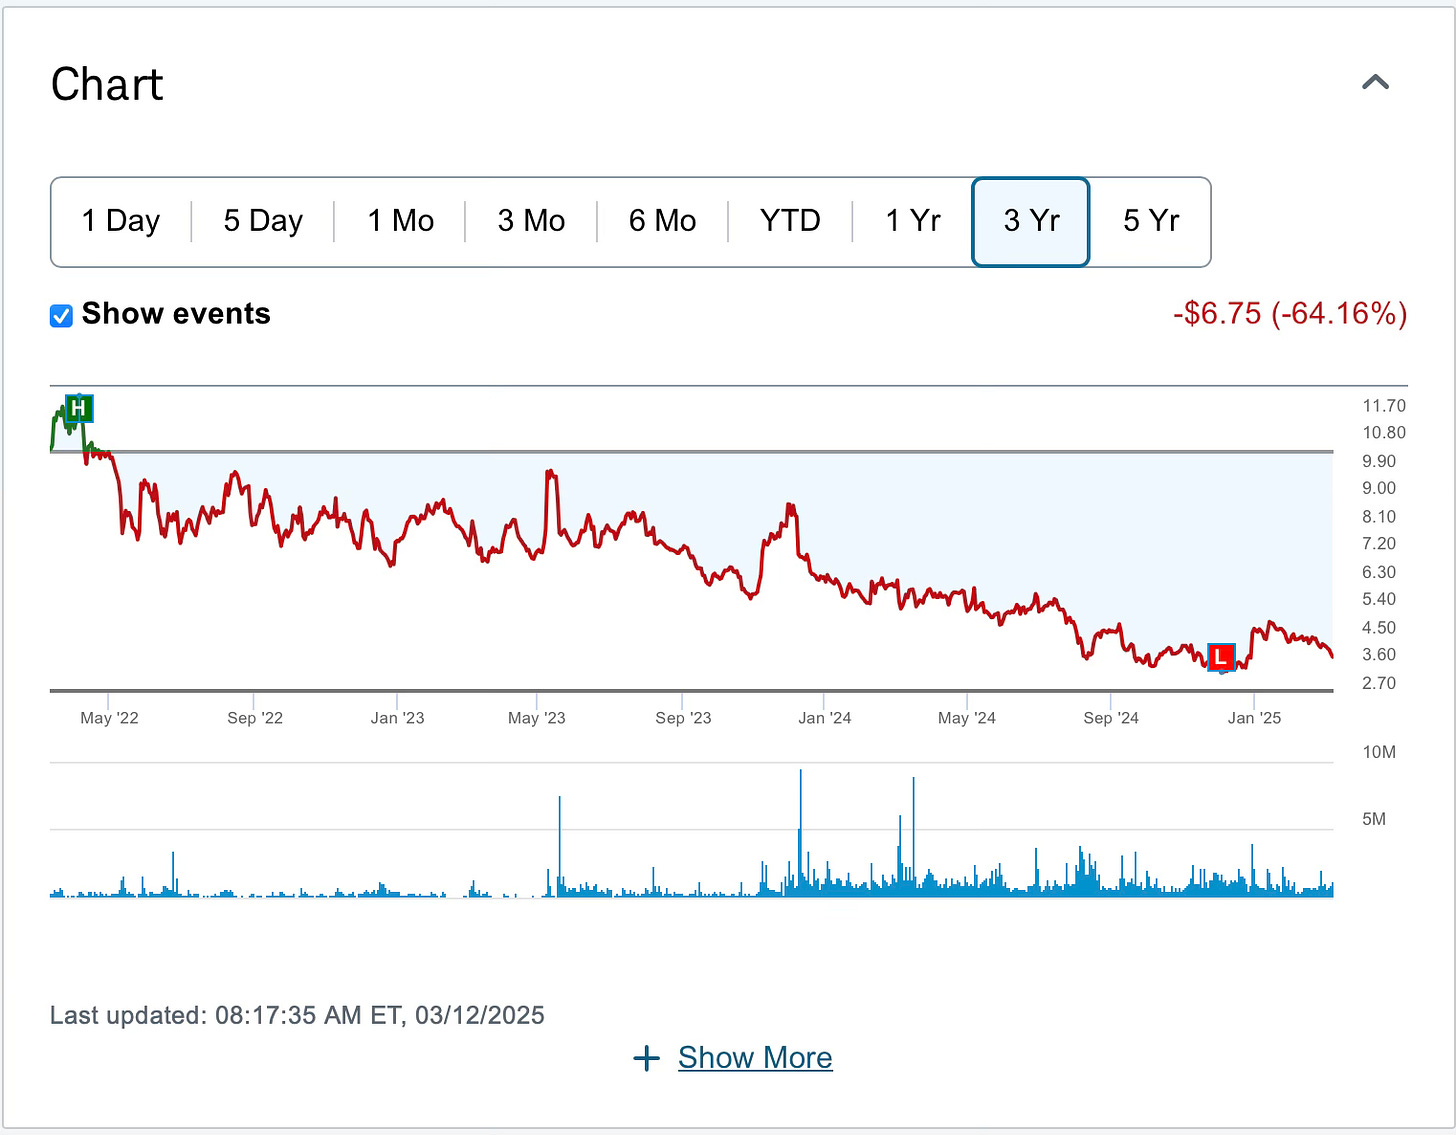Switch chart to 5 Yr range
Screen dimensions: 1456x1135
pos(1151,221)
